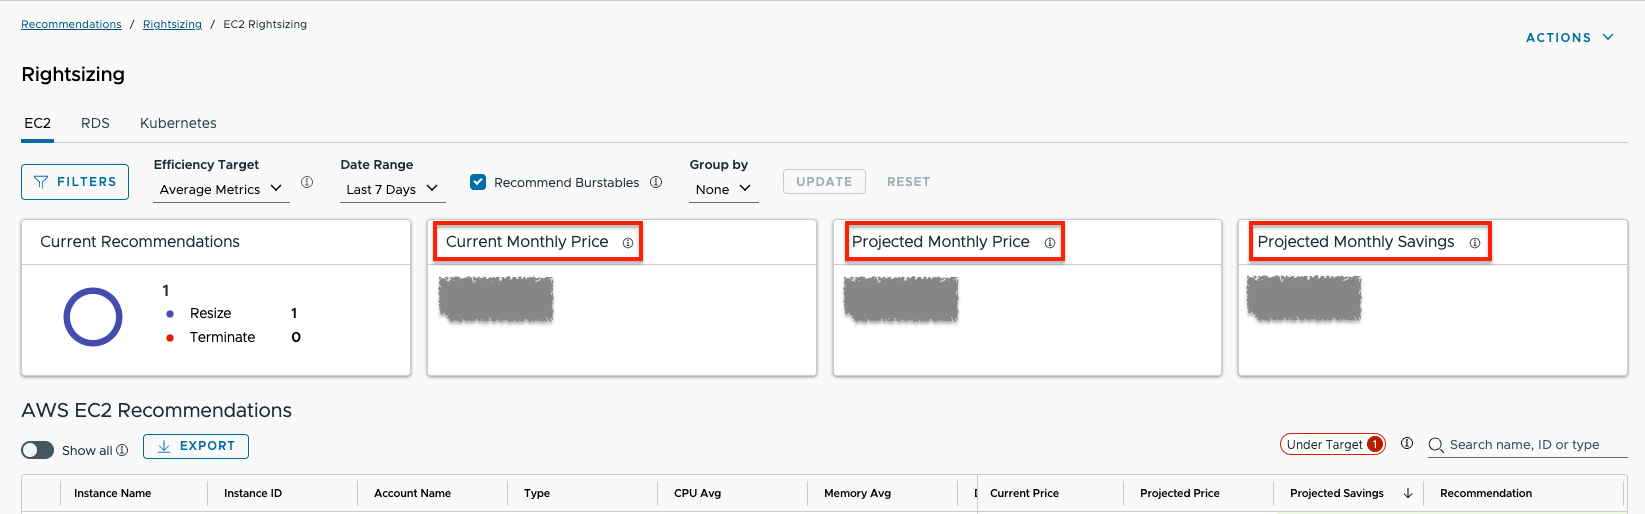The width and height of the screenshot is (1645, 514).
Task: Click Current Monthly Price info icon
Action: click(x=628, y=243)
